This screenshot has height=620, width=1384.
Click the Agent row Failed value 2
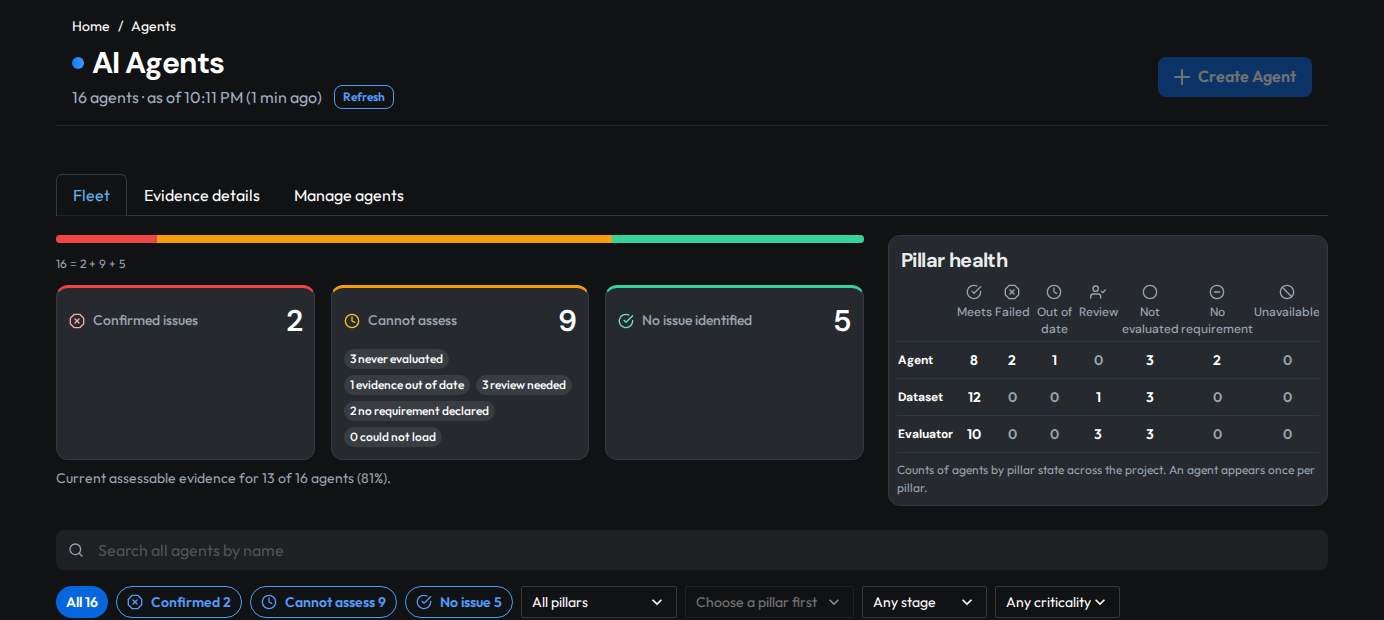pyautogui.click(x=1012, y=360)
